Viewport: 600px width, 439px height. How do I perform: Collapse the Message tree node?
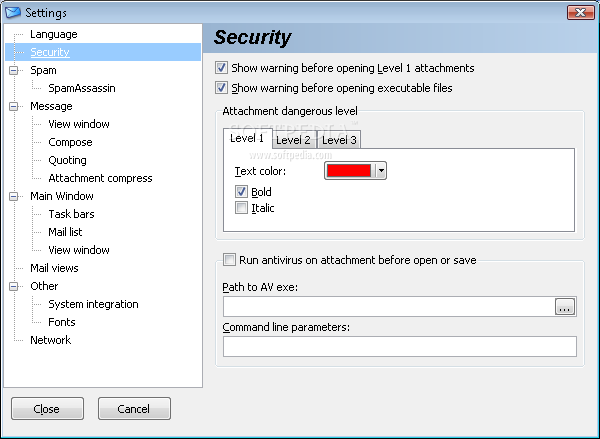14,106
